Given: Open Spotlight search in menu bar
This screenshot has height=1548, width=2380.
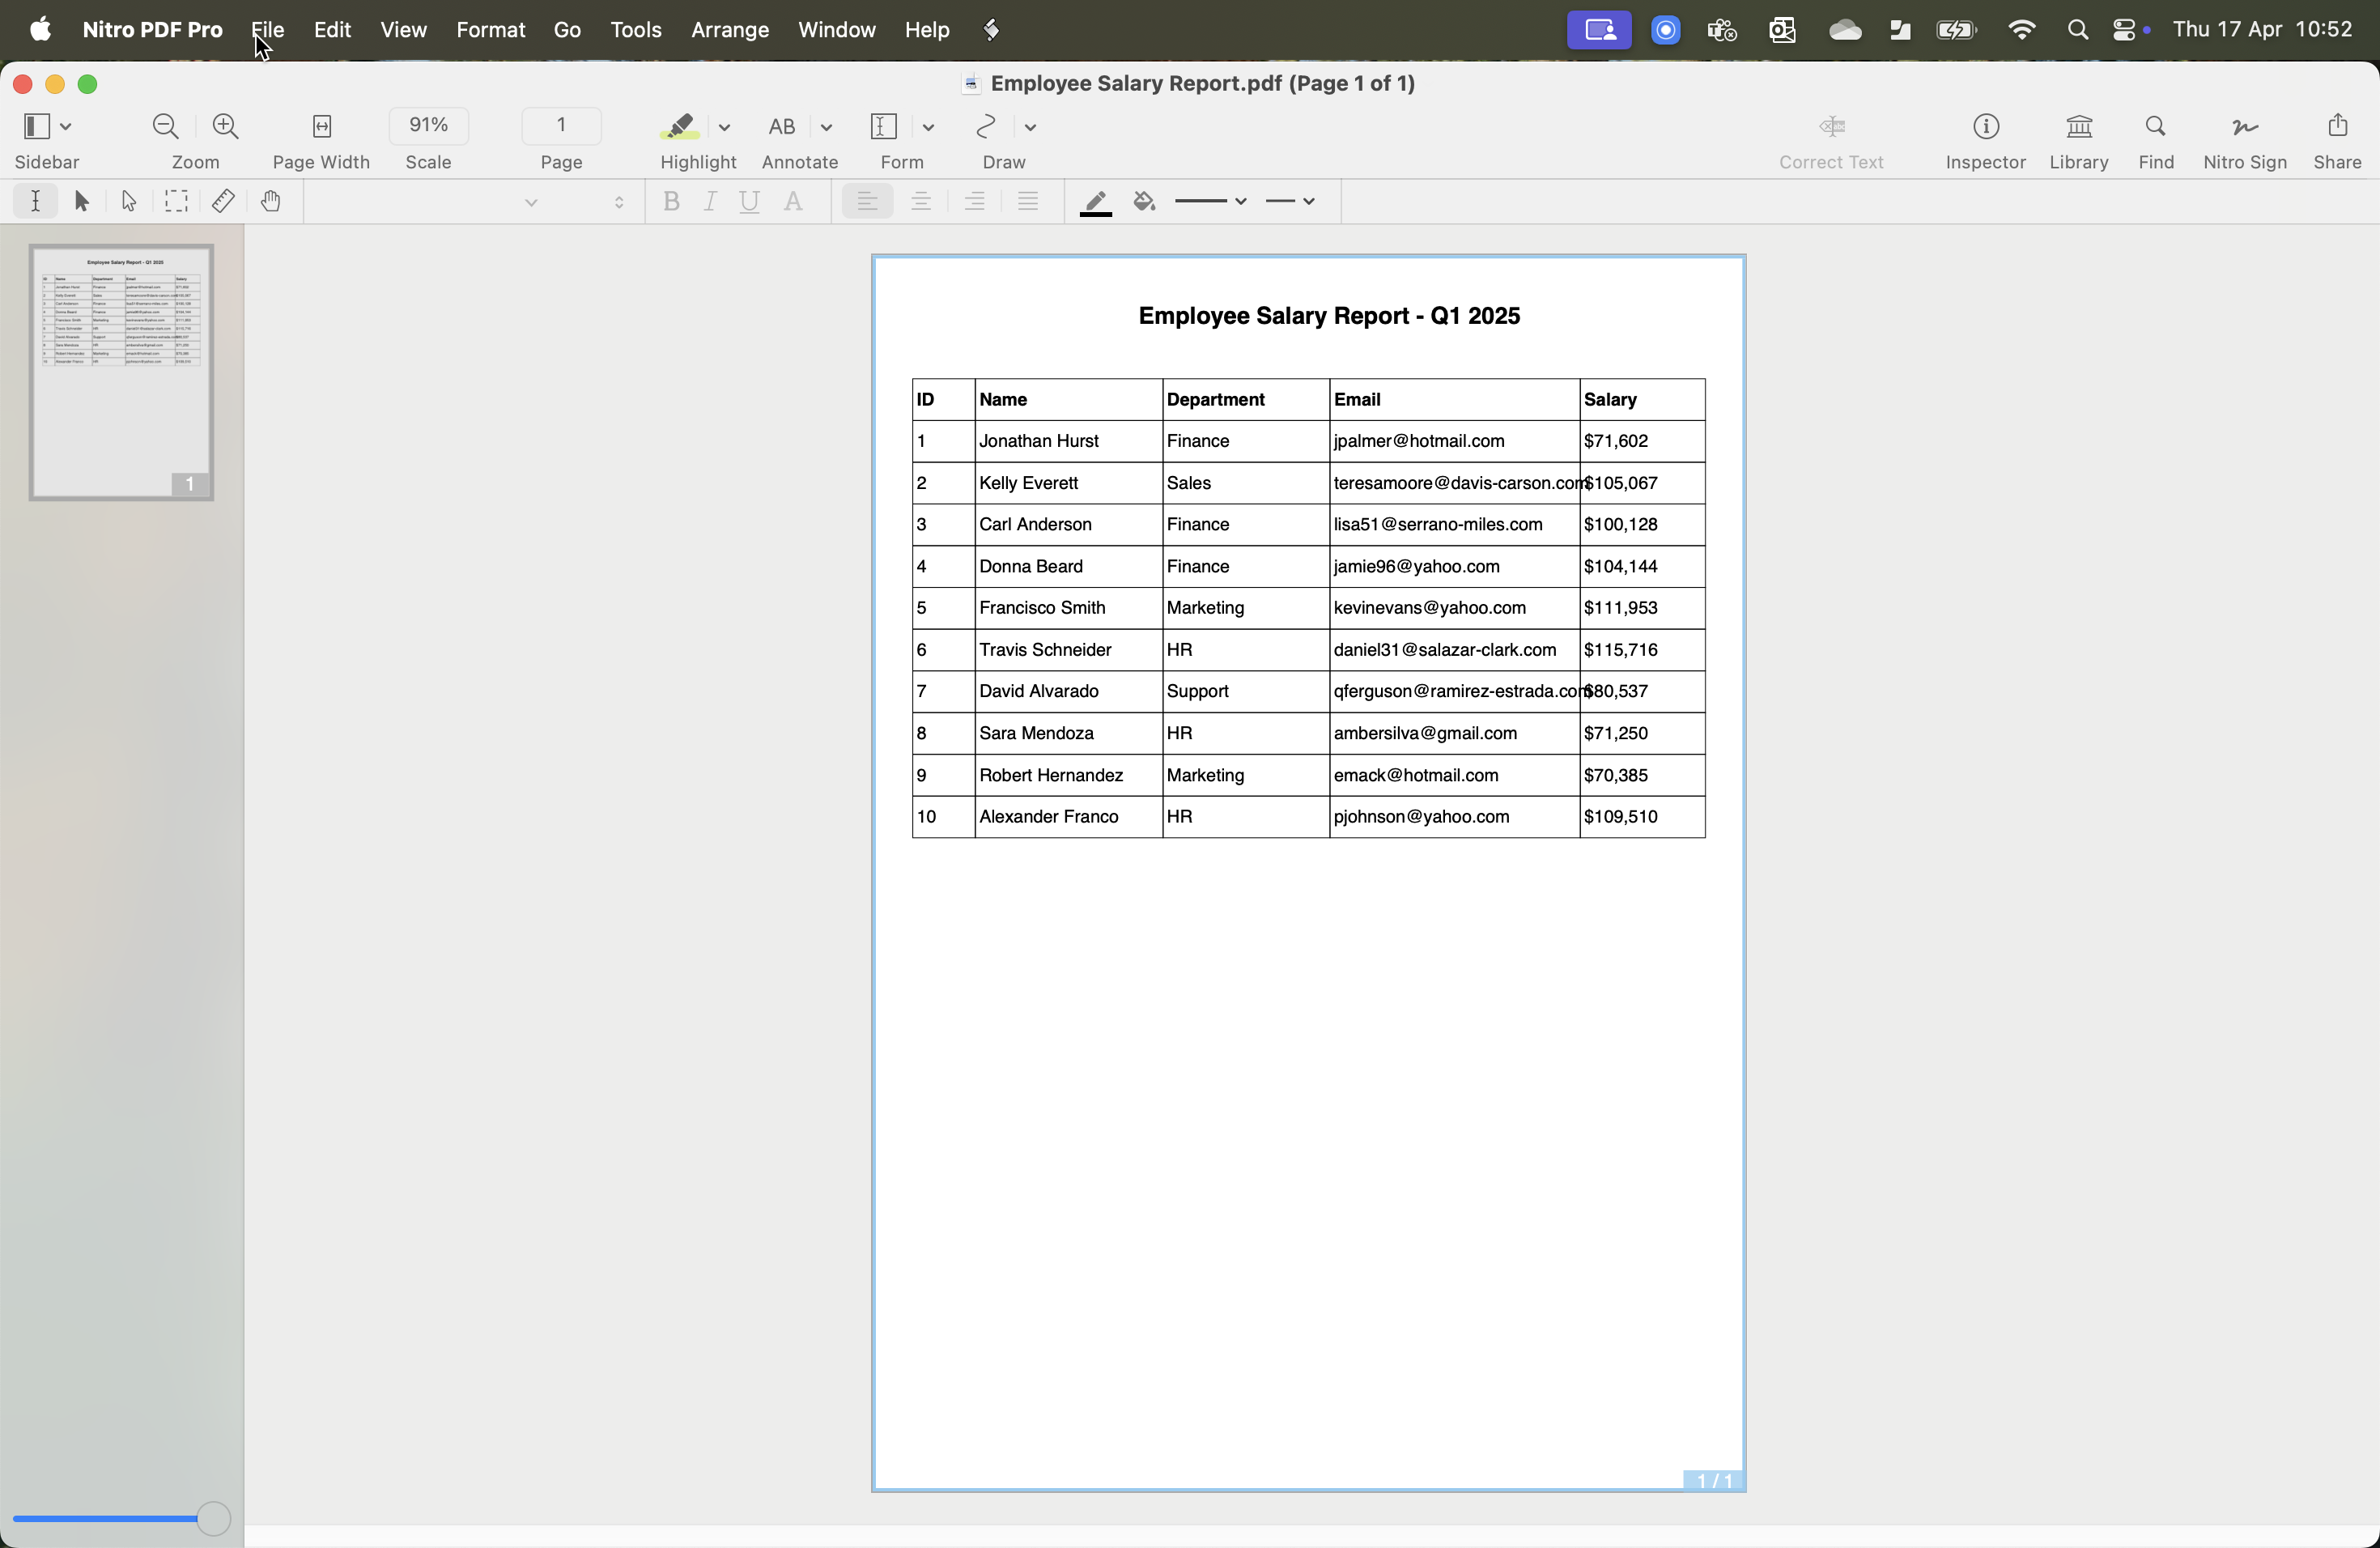Looking at the screenshot, I should click(x=2077, y=30).
